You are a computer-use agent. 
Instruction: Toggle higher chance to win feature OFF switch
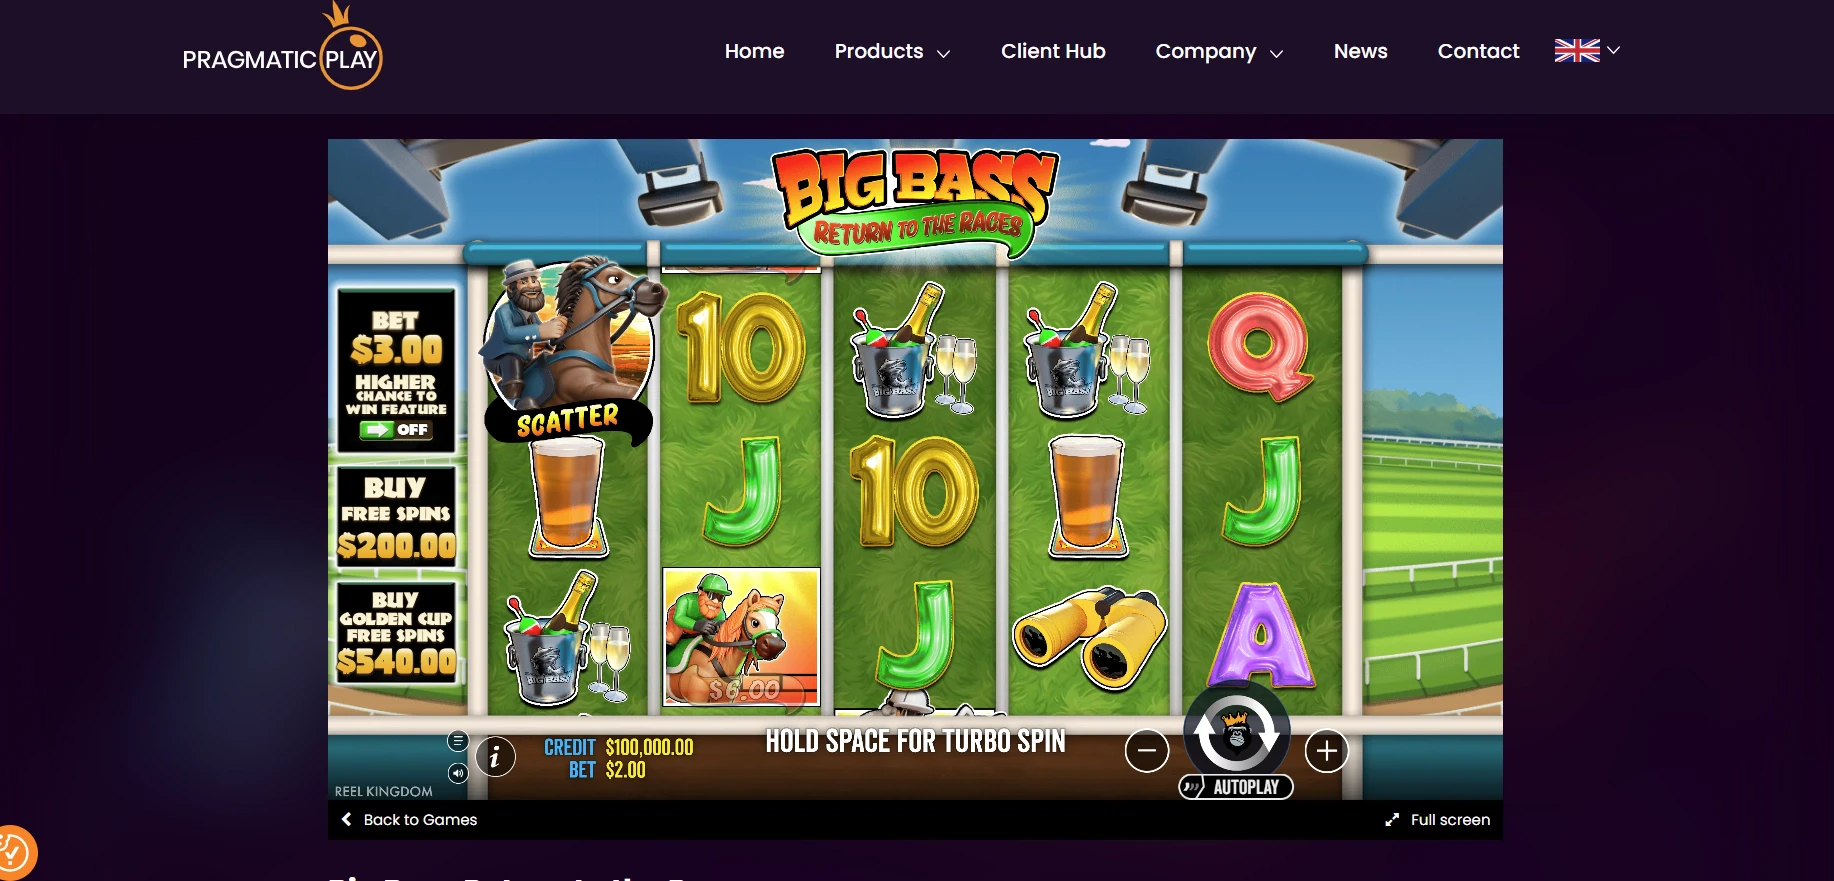[396, 430]
